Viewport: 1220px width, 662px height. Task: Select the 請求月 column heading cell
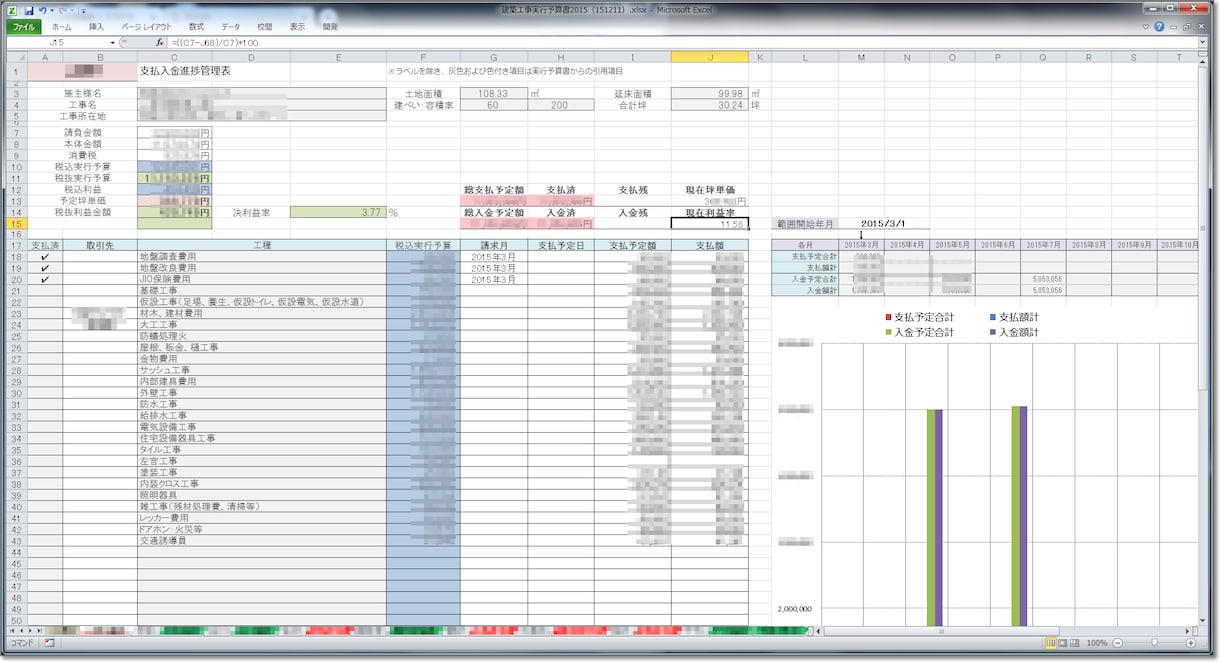point(494,245)
